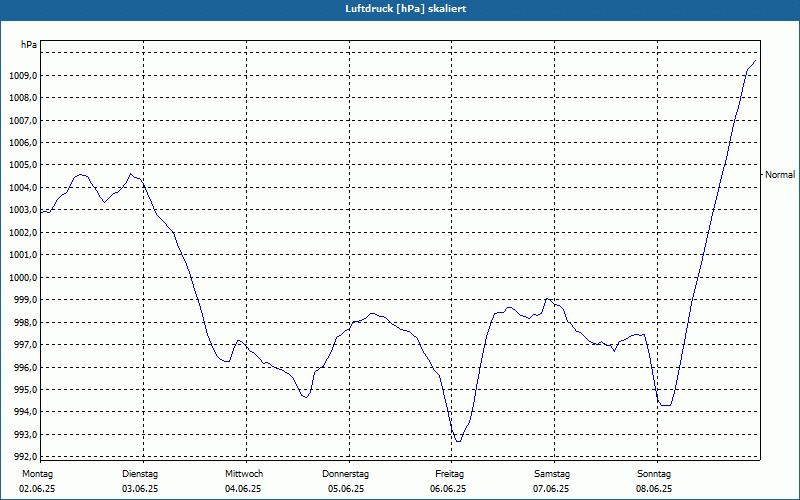The width and height of the screenshot is (800, 500).
Task: Click the date 02.06.25
Action: click(x=37, y=489)
